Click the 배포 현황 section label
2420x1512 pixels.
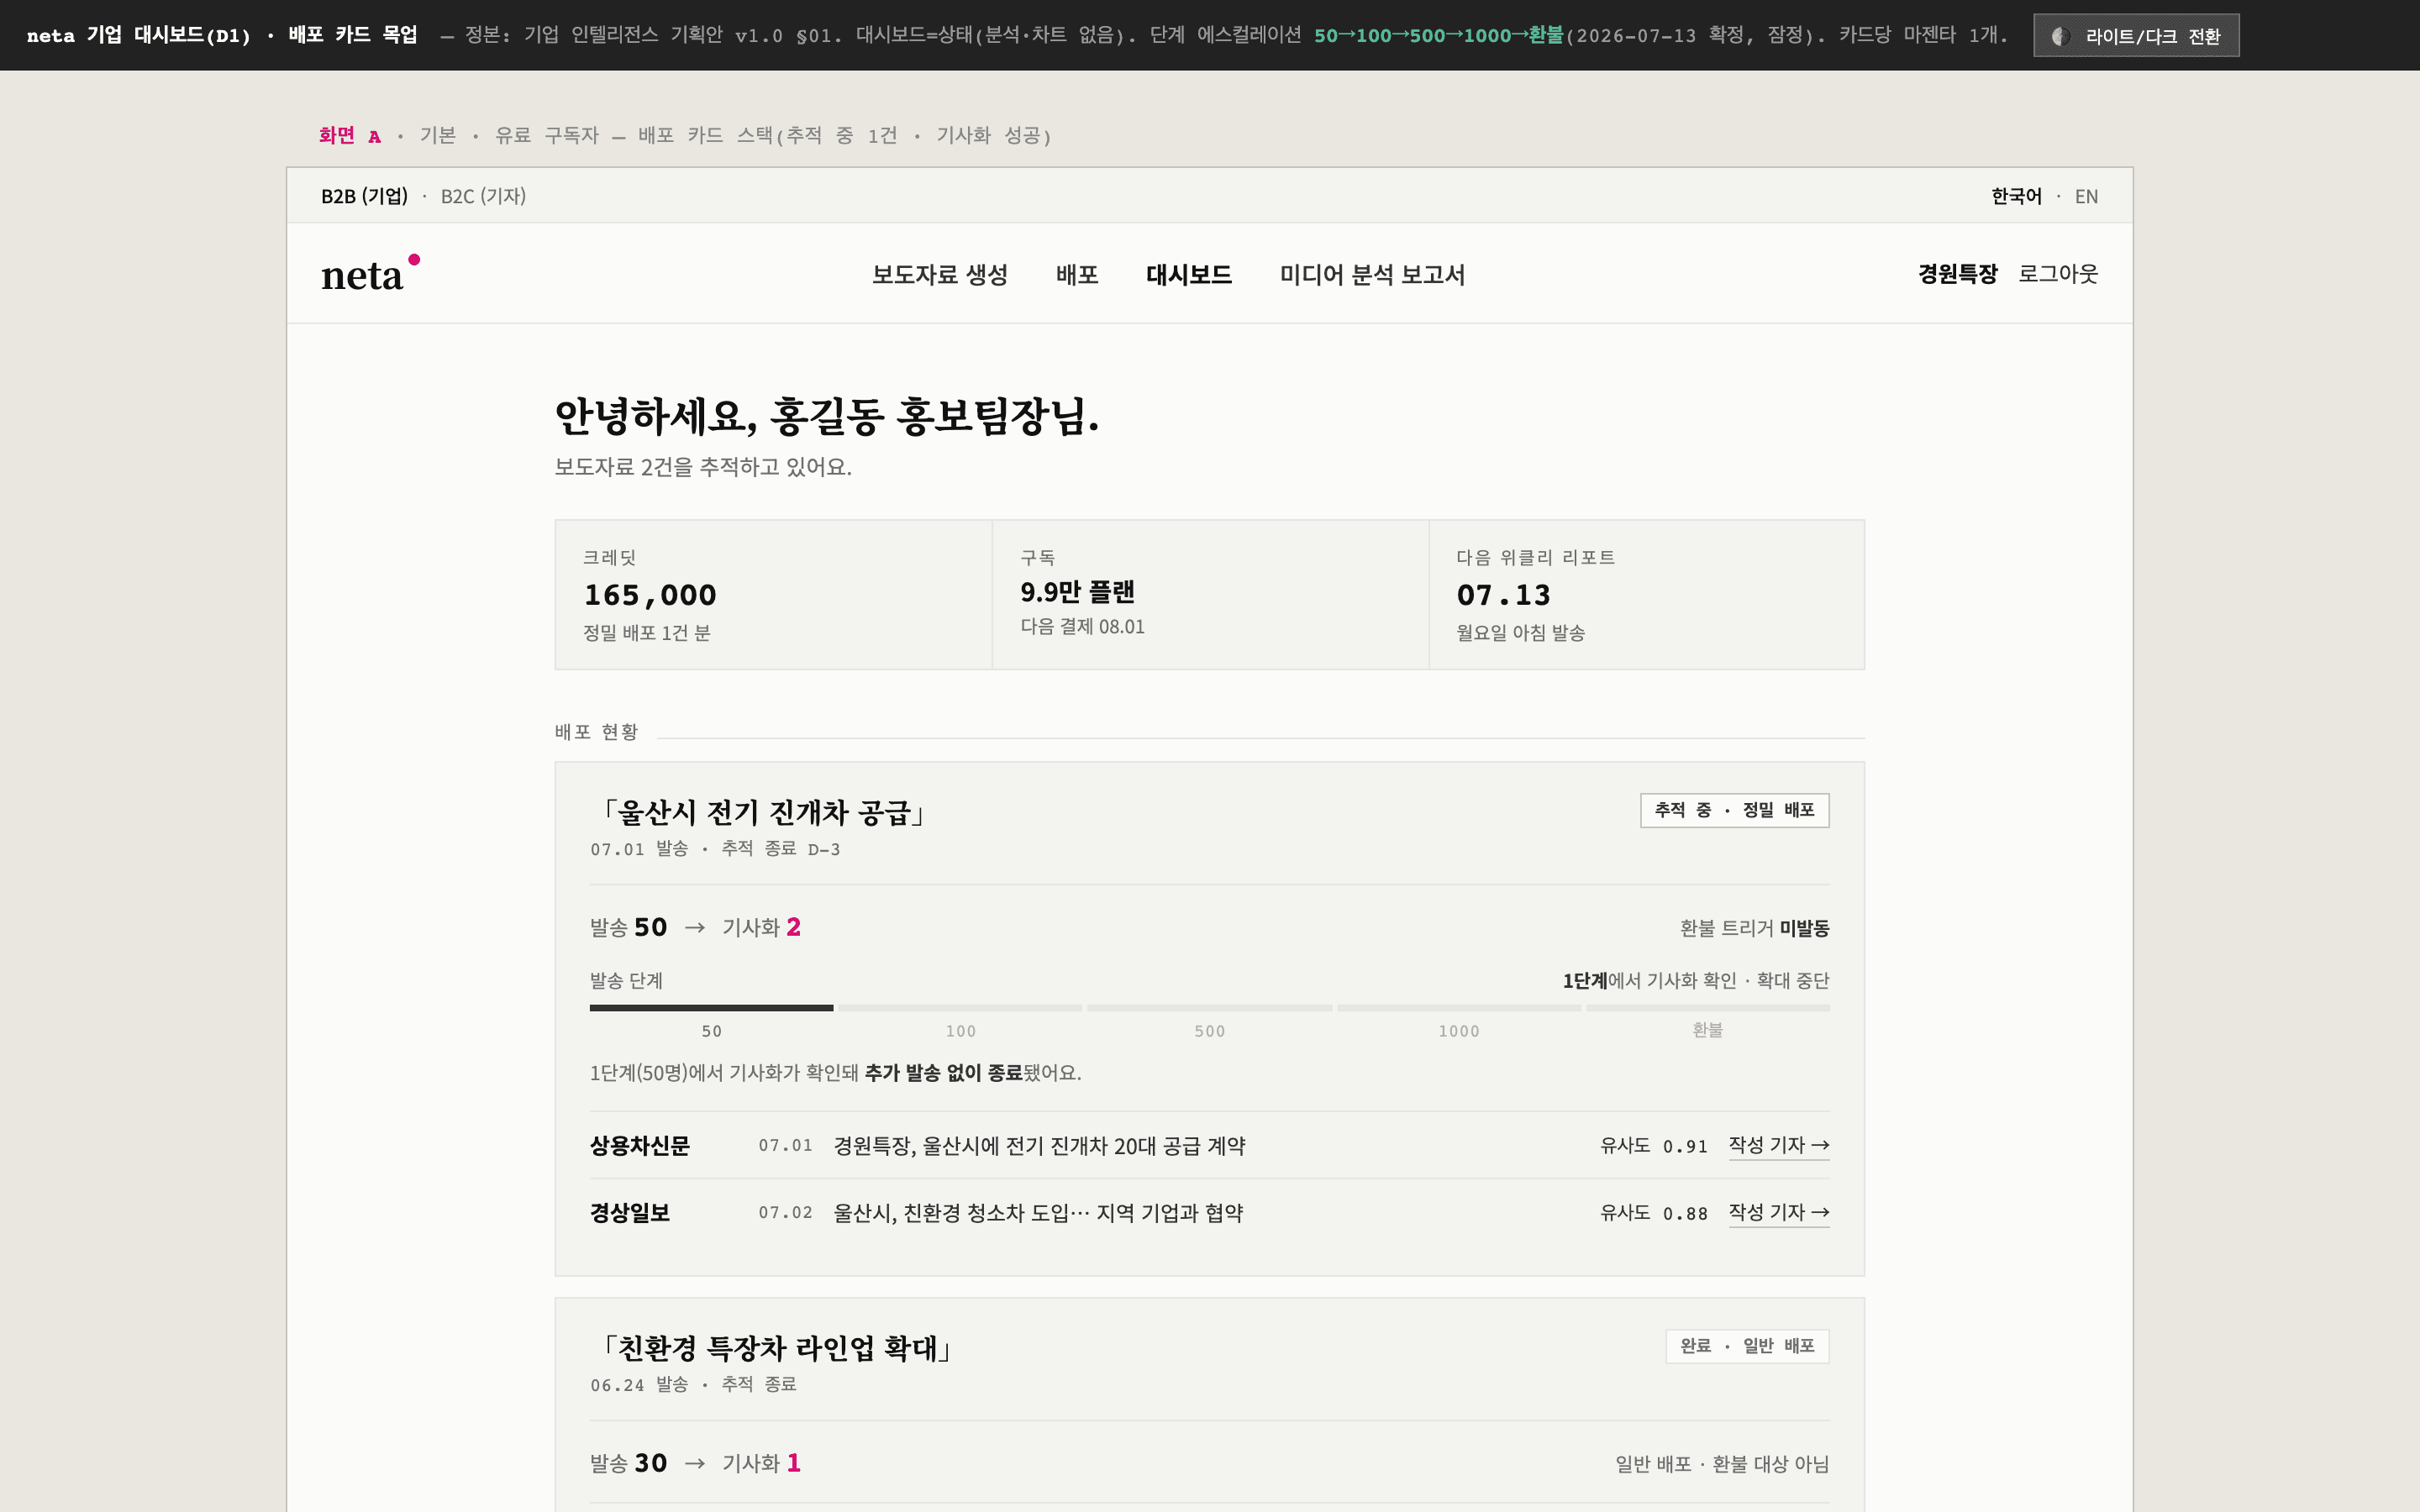(x=596, y=732)
